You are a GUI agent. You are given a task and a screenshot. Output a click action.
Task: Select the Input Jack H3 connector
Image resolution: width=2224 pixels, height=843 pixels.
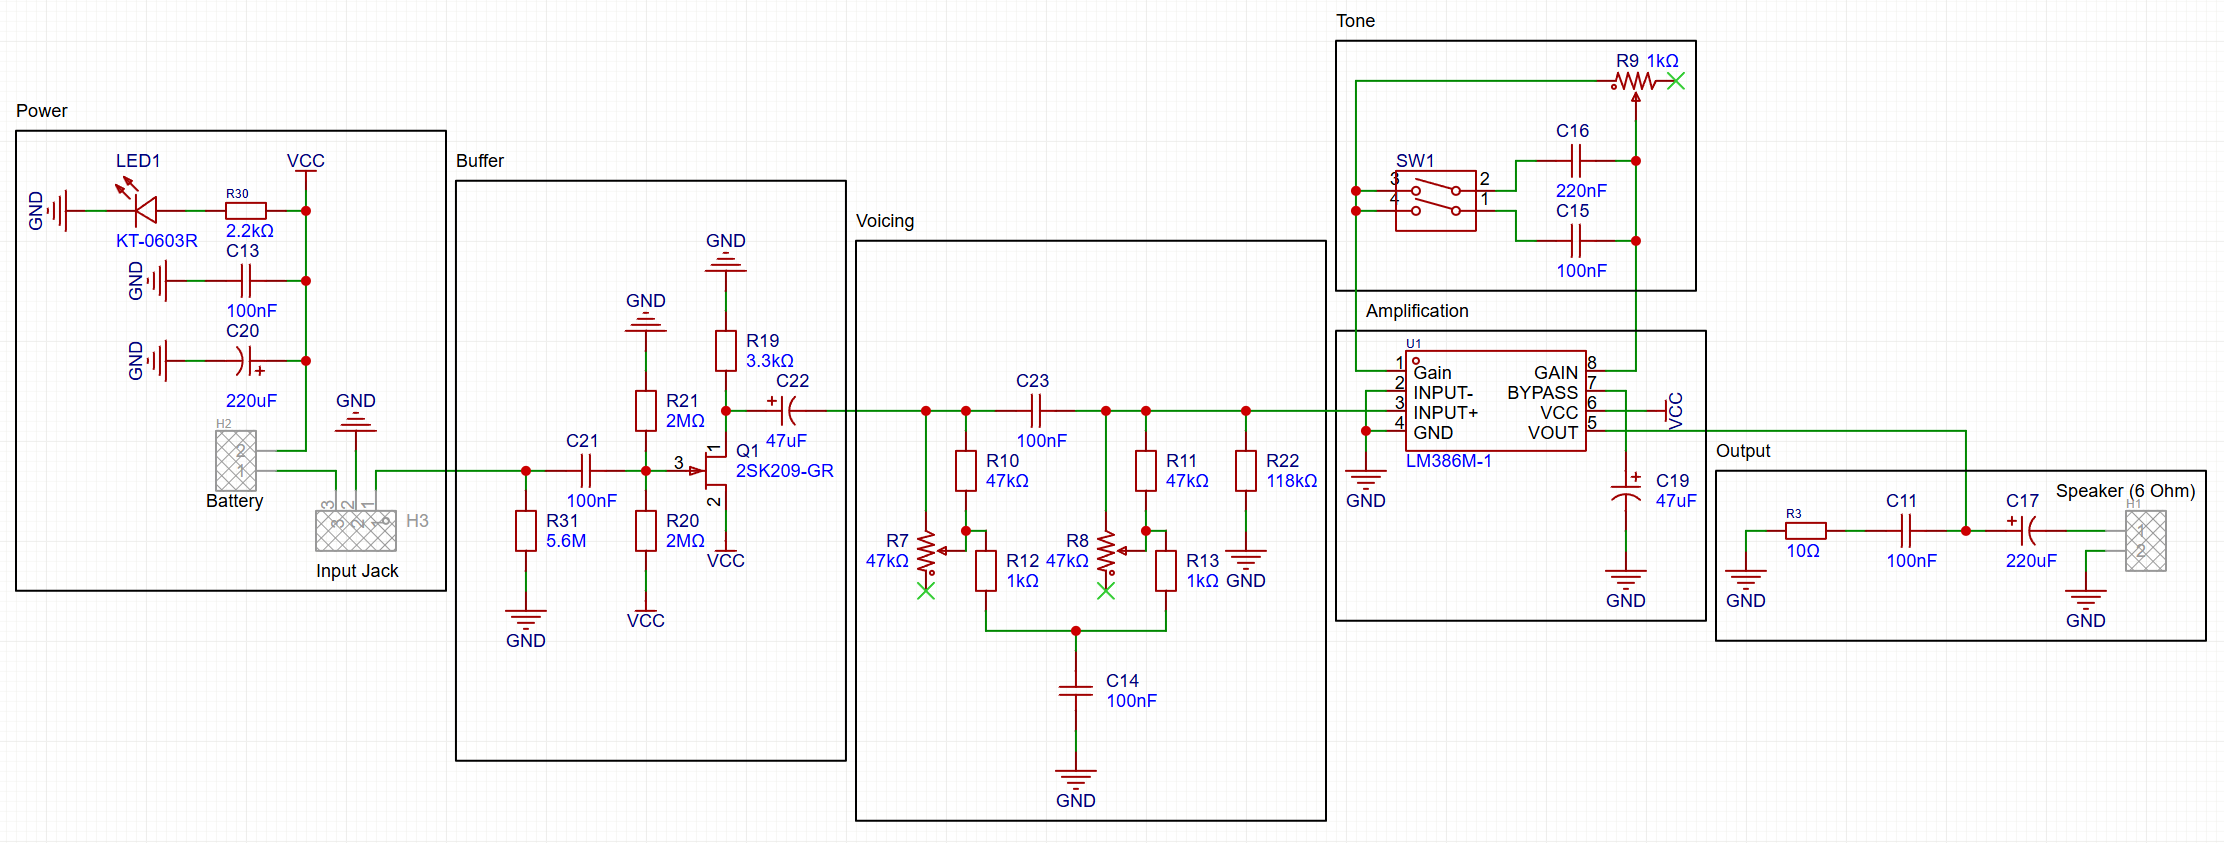click(356, 530)
